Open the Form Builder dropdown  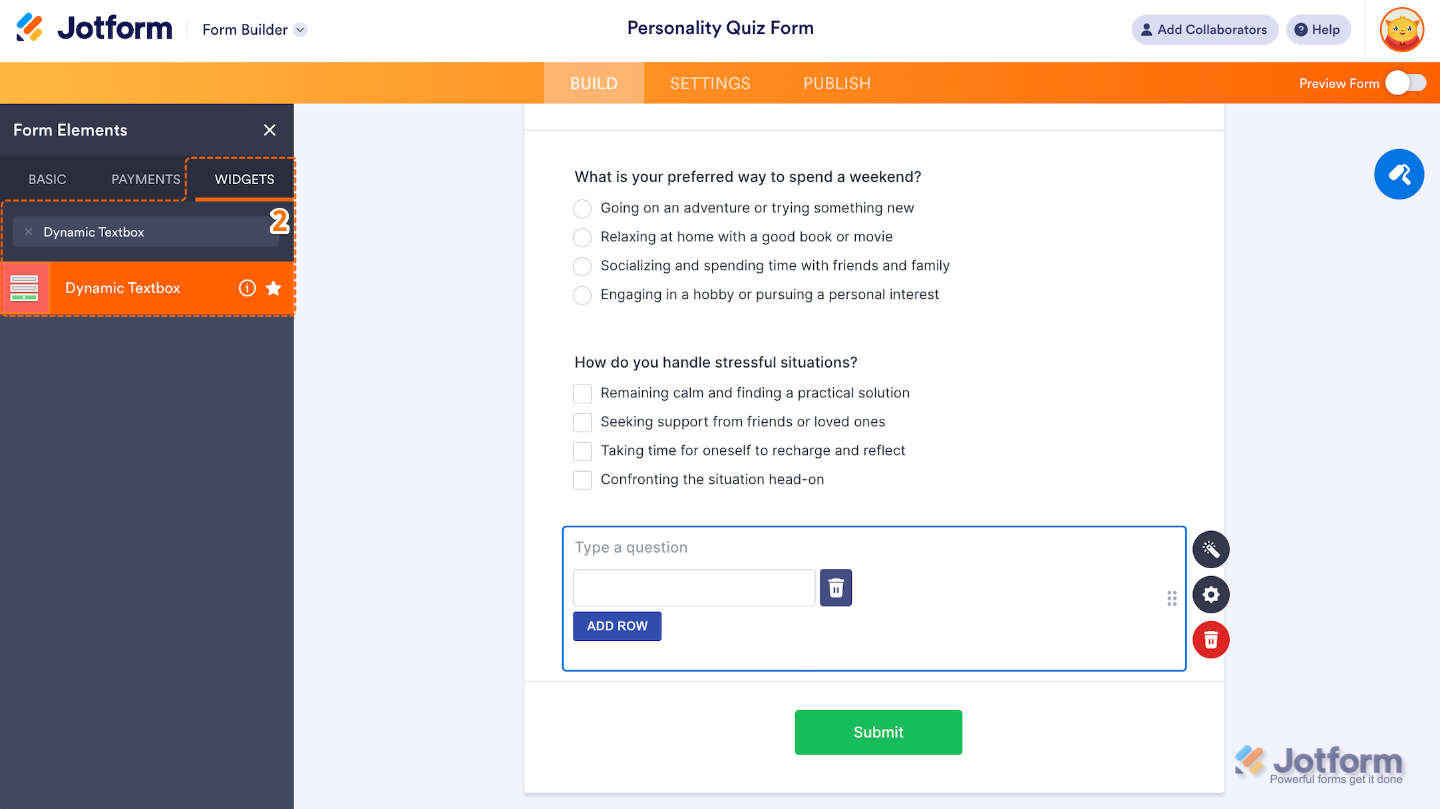[x=253, y=29]
